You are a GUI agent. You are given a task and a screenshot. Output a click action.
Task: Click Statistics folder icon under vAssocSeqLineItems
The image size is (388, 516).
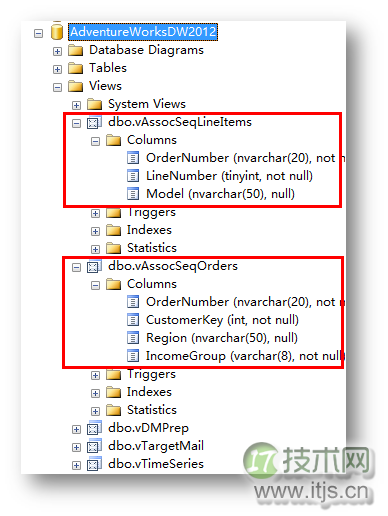[114, 249]
